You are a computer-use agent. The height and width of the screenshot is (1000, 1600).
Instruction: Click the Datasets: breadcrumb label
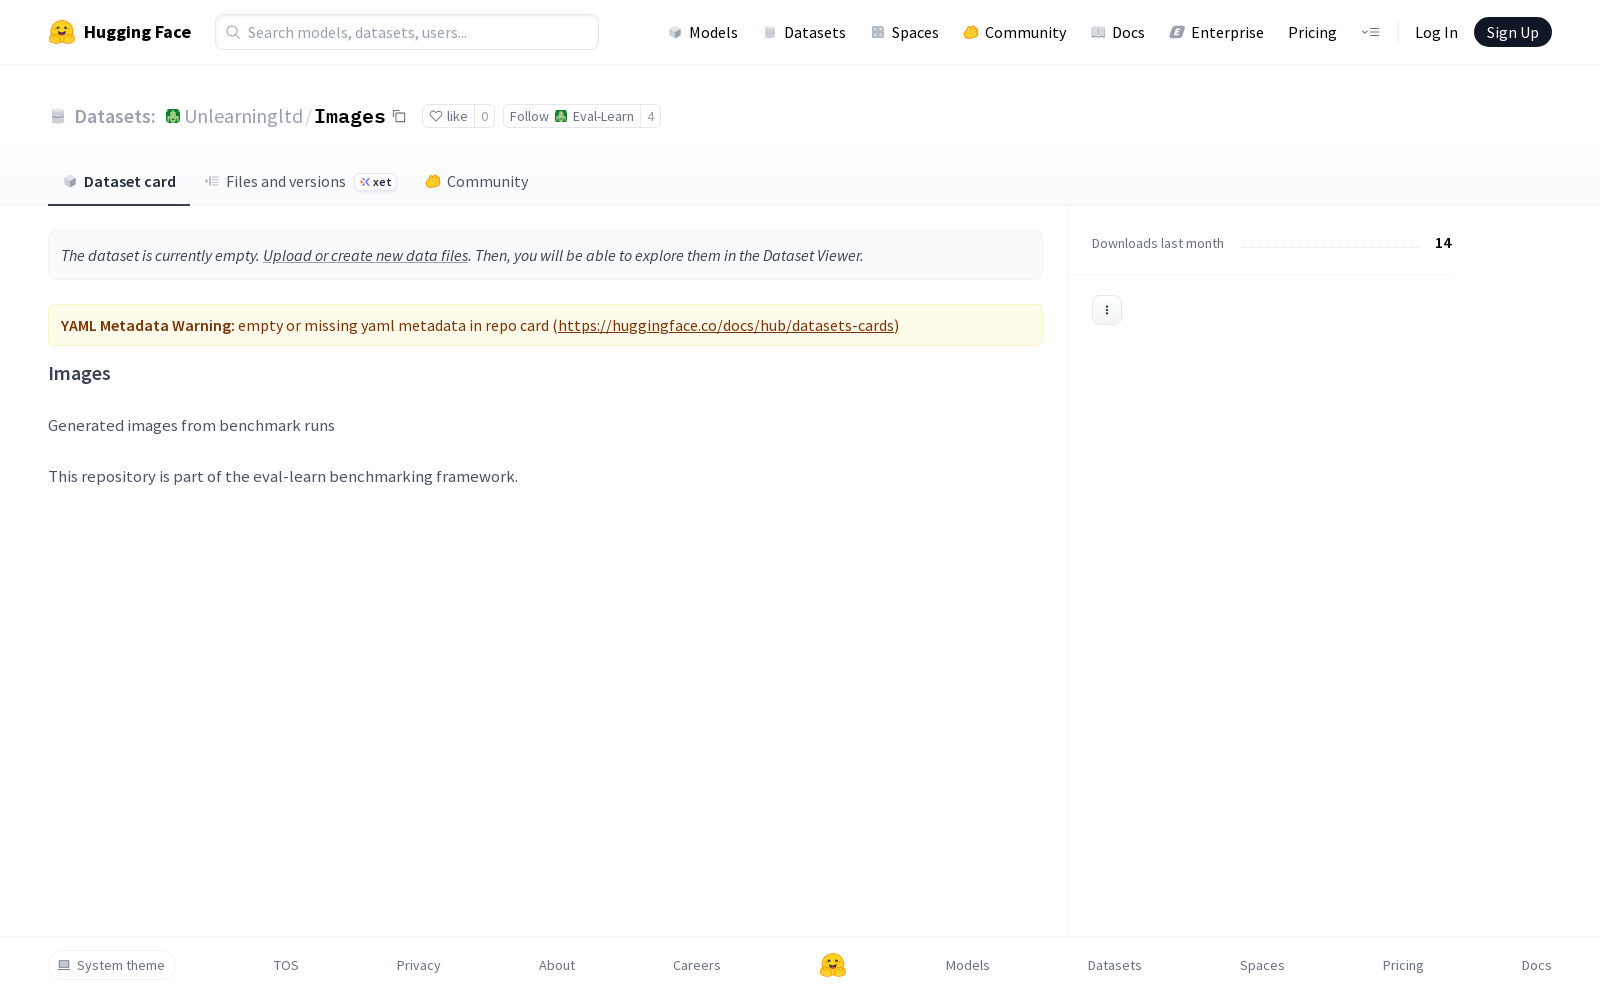click(x=115, y=116)
